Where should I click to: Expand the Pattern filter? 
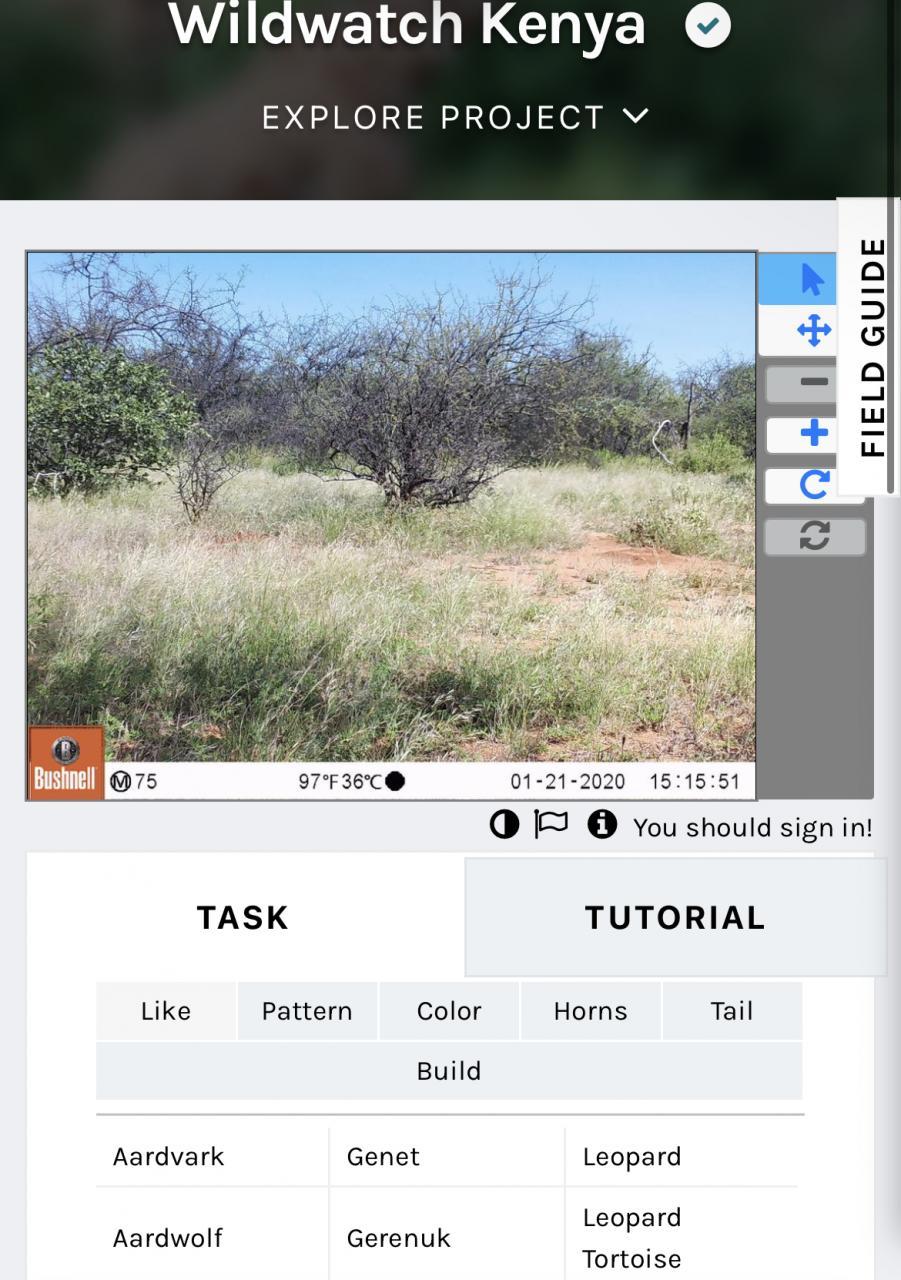[307, 1011]
